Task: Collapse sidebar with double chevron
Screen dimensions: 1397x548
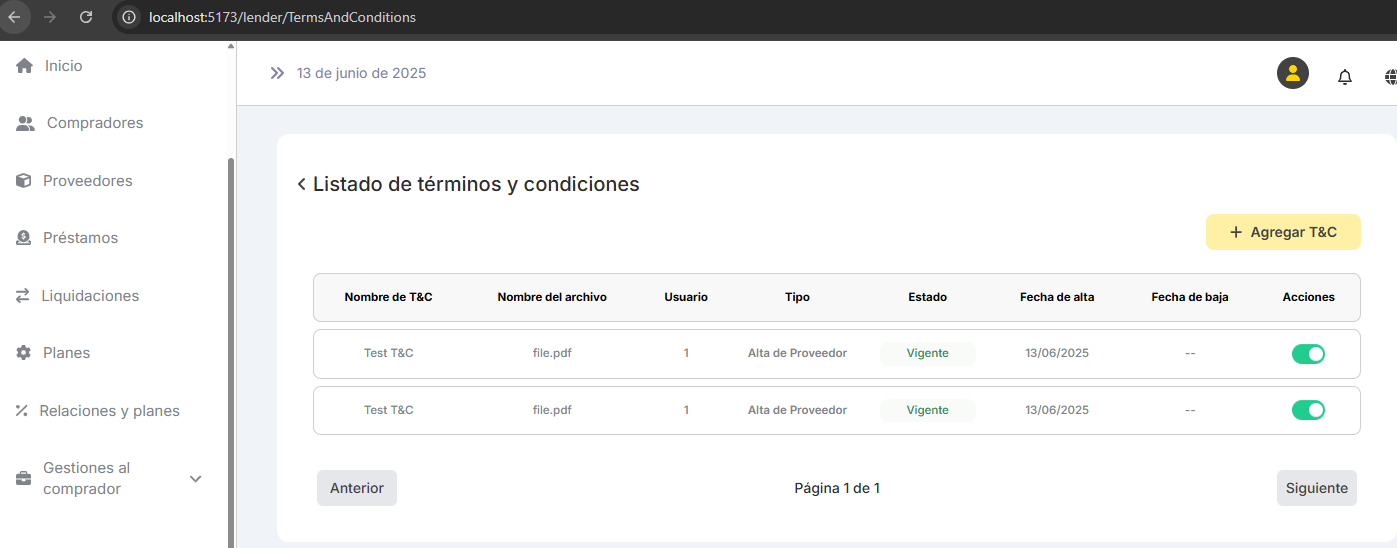Action: [277, 73]
